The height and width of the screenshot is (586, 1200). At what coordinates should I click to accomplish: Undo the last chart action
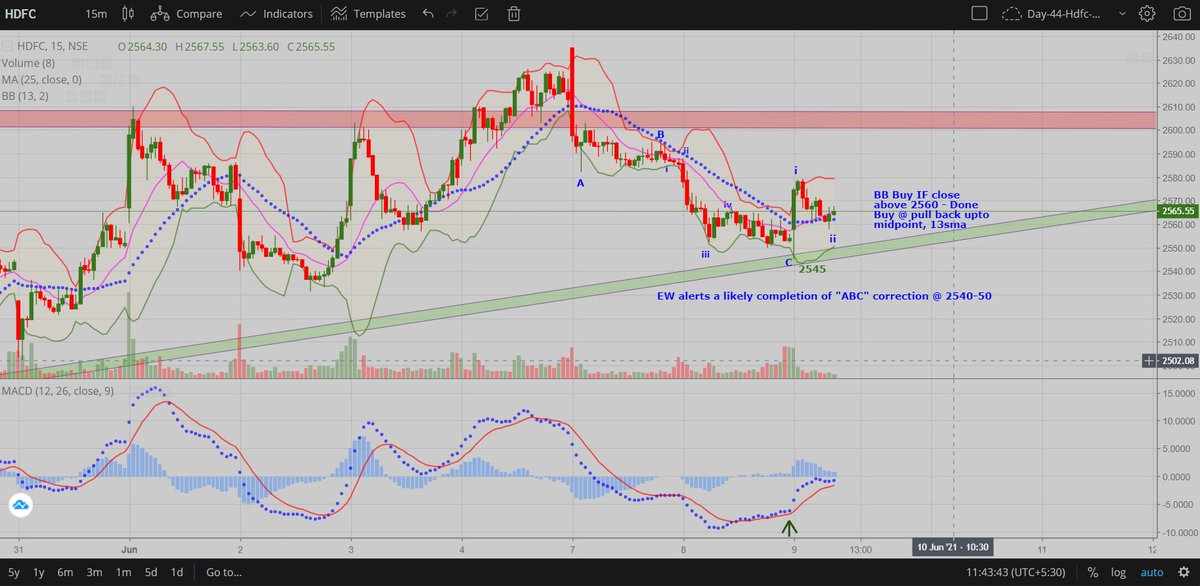pyautogui.click(x=428, y=14)
